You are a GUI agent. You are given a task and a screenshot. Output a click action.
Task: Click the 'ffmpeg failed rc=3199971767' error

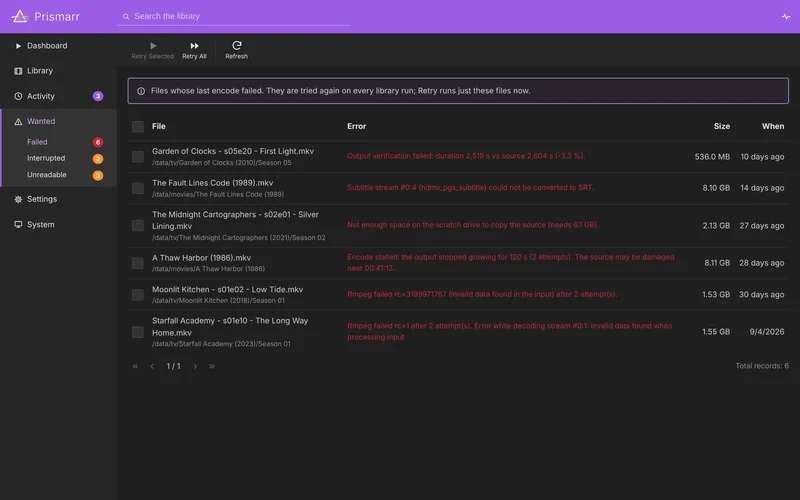483,294
